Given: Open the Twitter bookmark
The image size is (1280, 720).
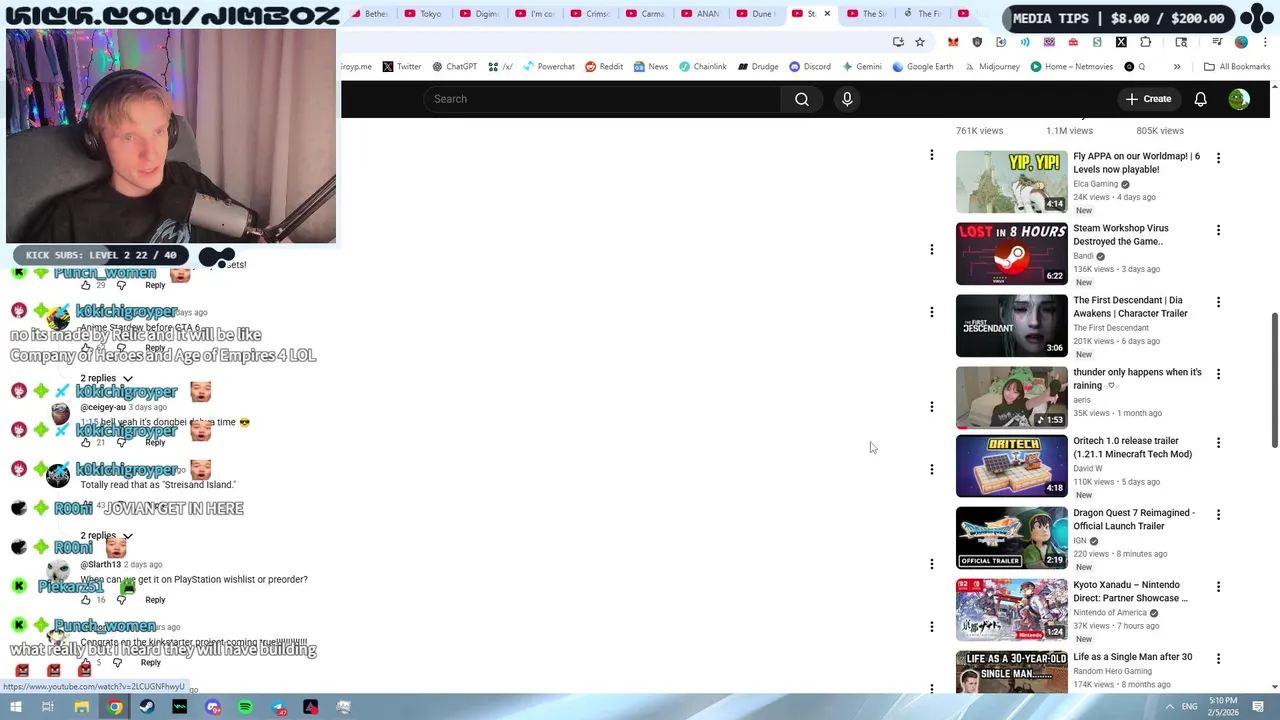Looking at the screenshot, I should pos(401,67).
